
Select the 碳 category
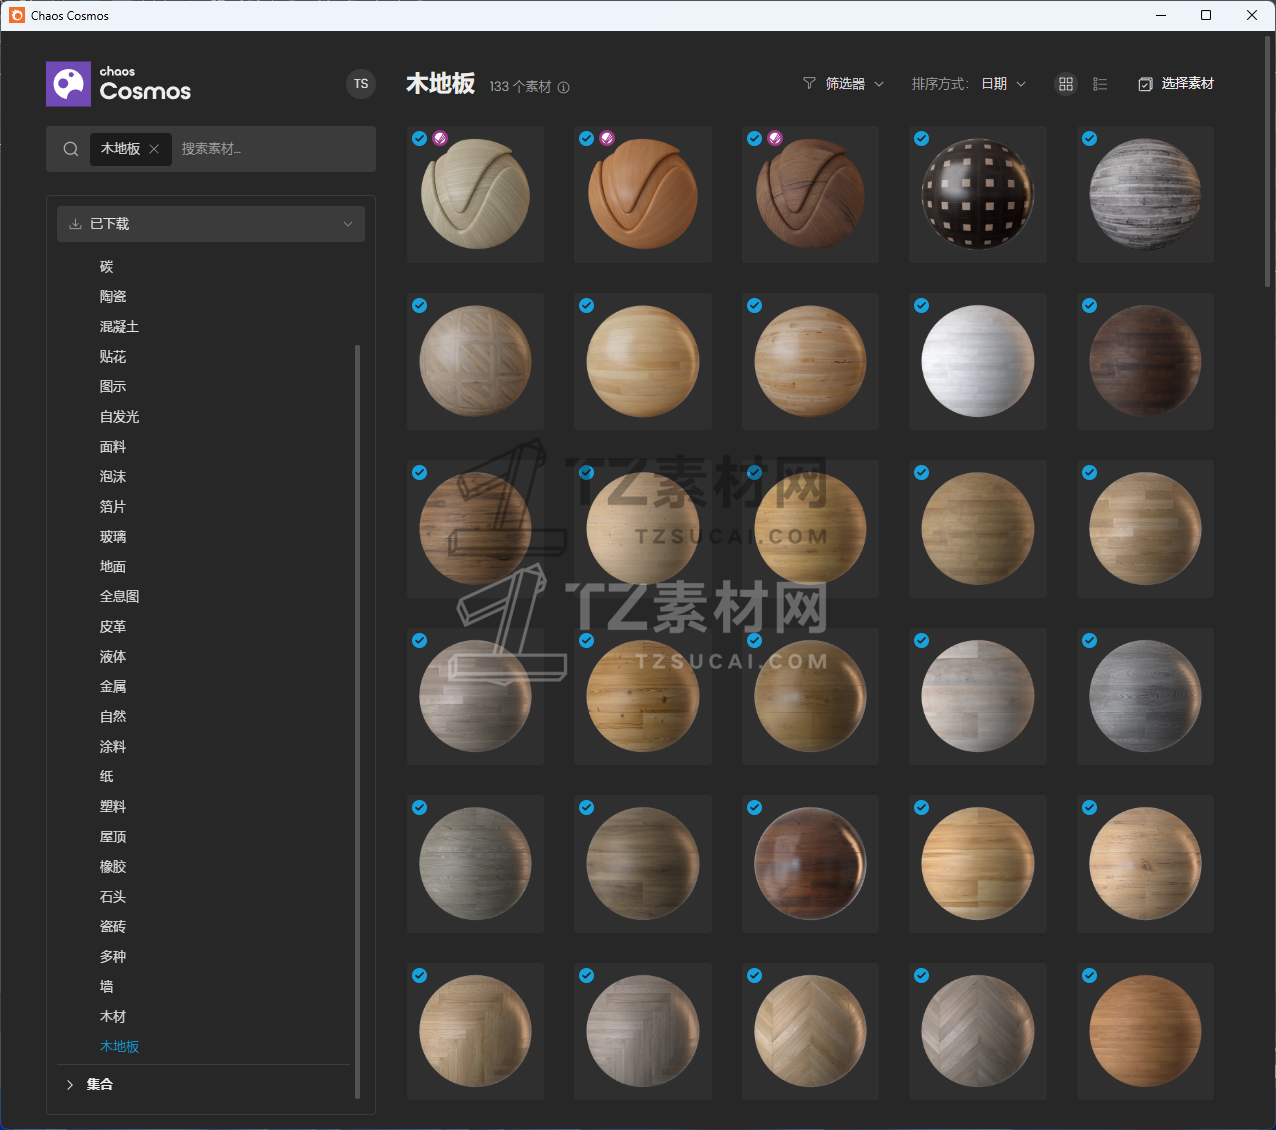pyautogui.click(x=107, y=267)
